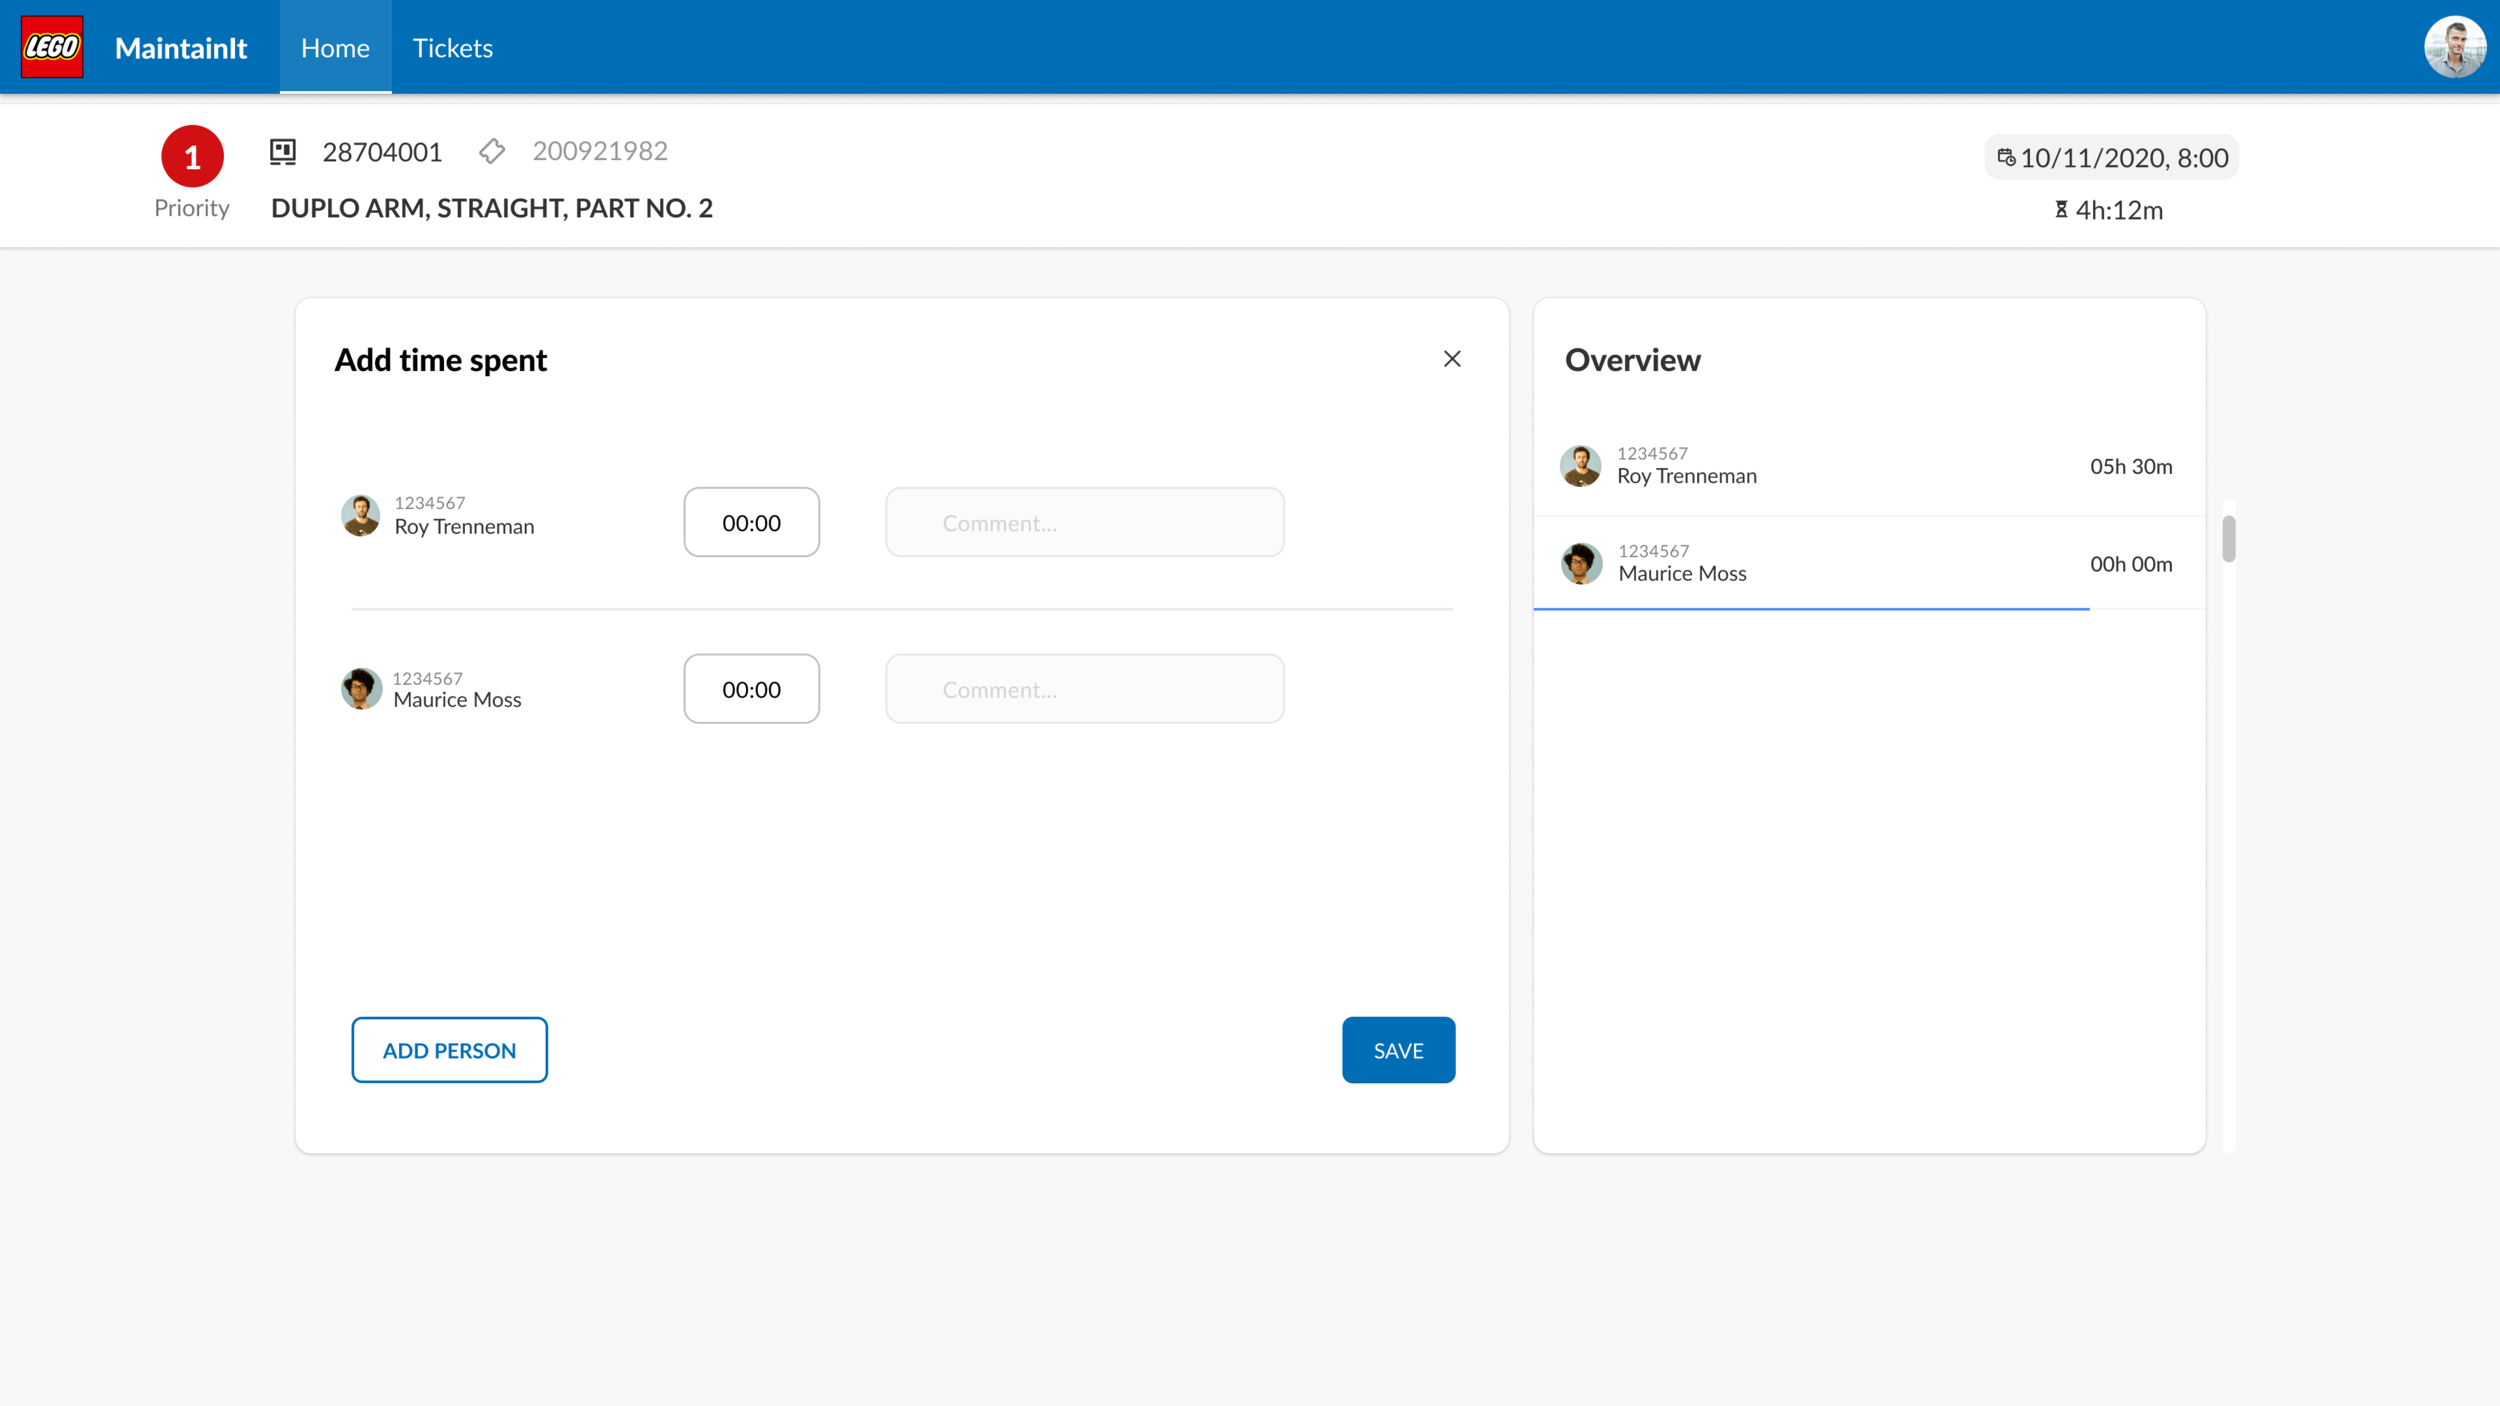Click the Overview heading
This screenshot has height=1406, width=2500.
coord(1633,360)
